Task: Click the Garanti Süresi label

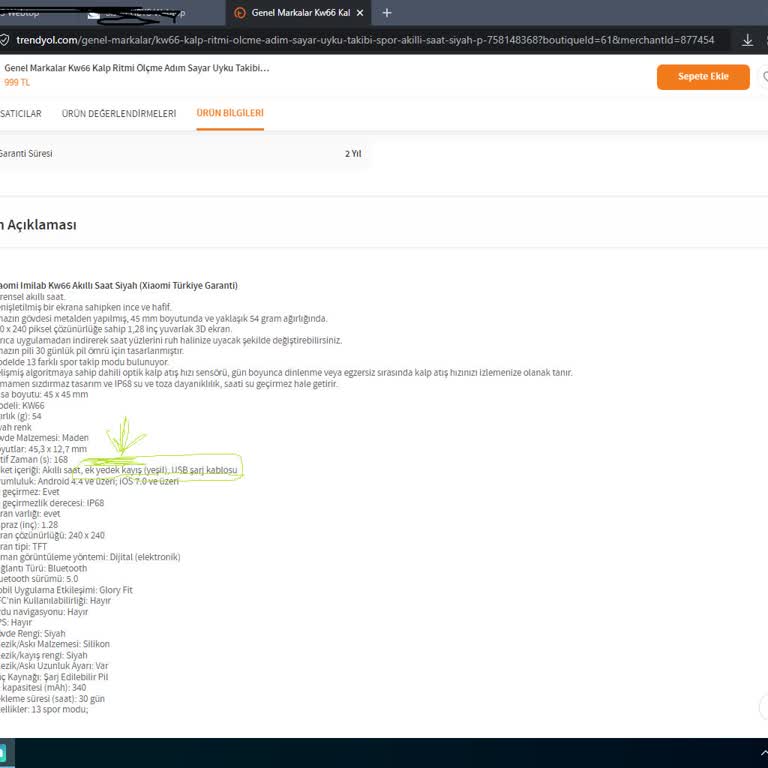Action: click(26, 153)
